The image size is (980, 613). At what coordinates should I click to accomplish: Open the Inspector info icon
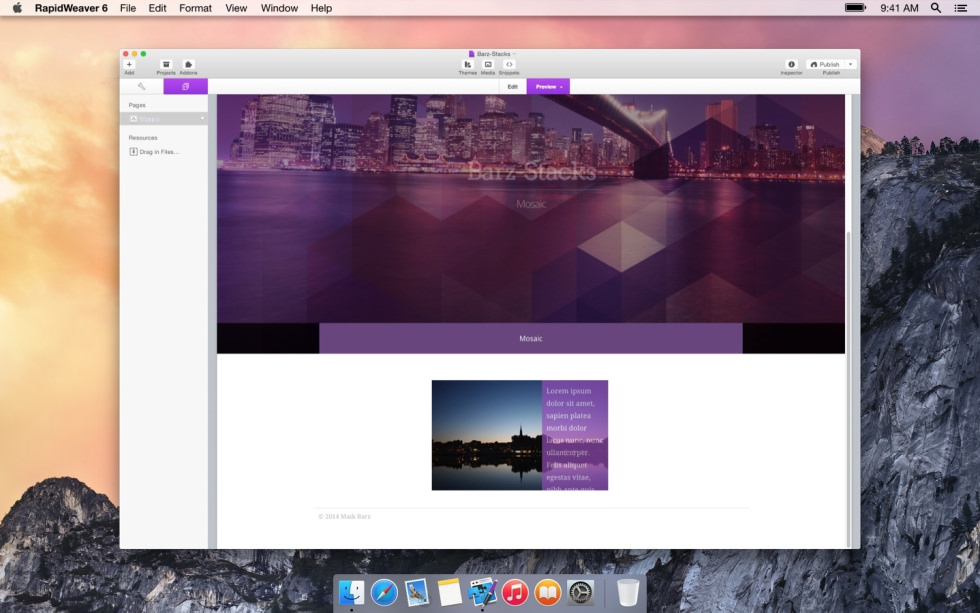[x=791, y=64]
